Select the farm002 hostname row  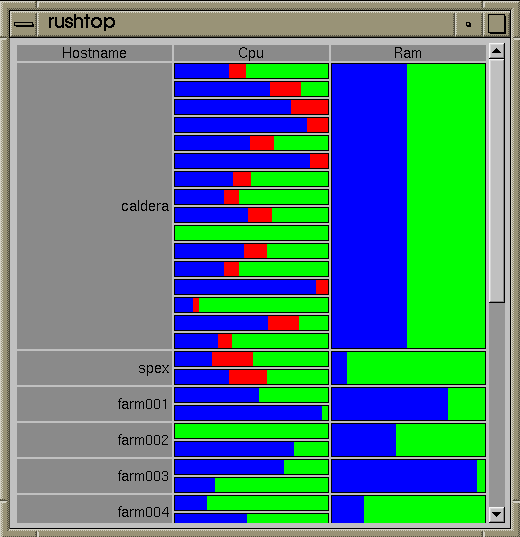pyautogui.click(x=94, y=440)
